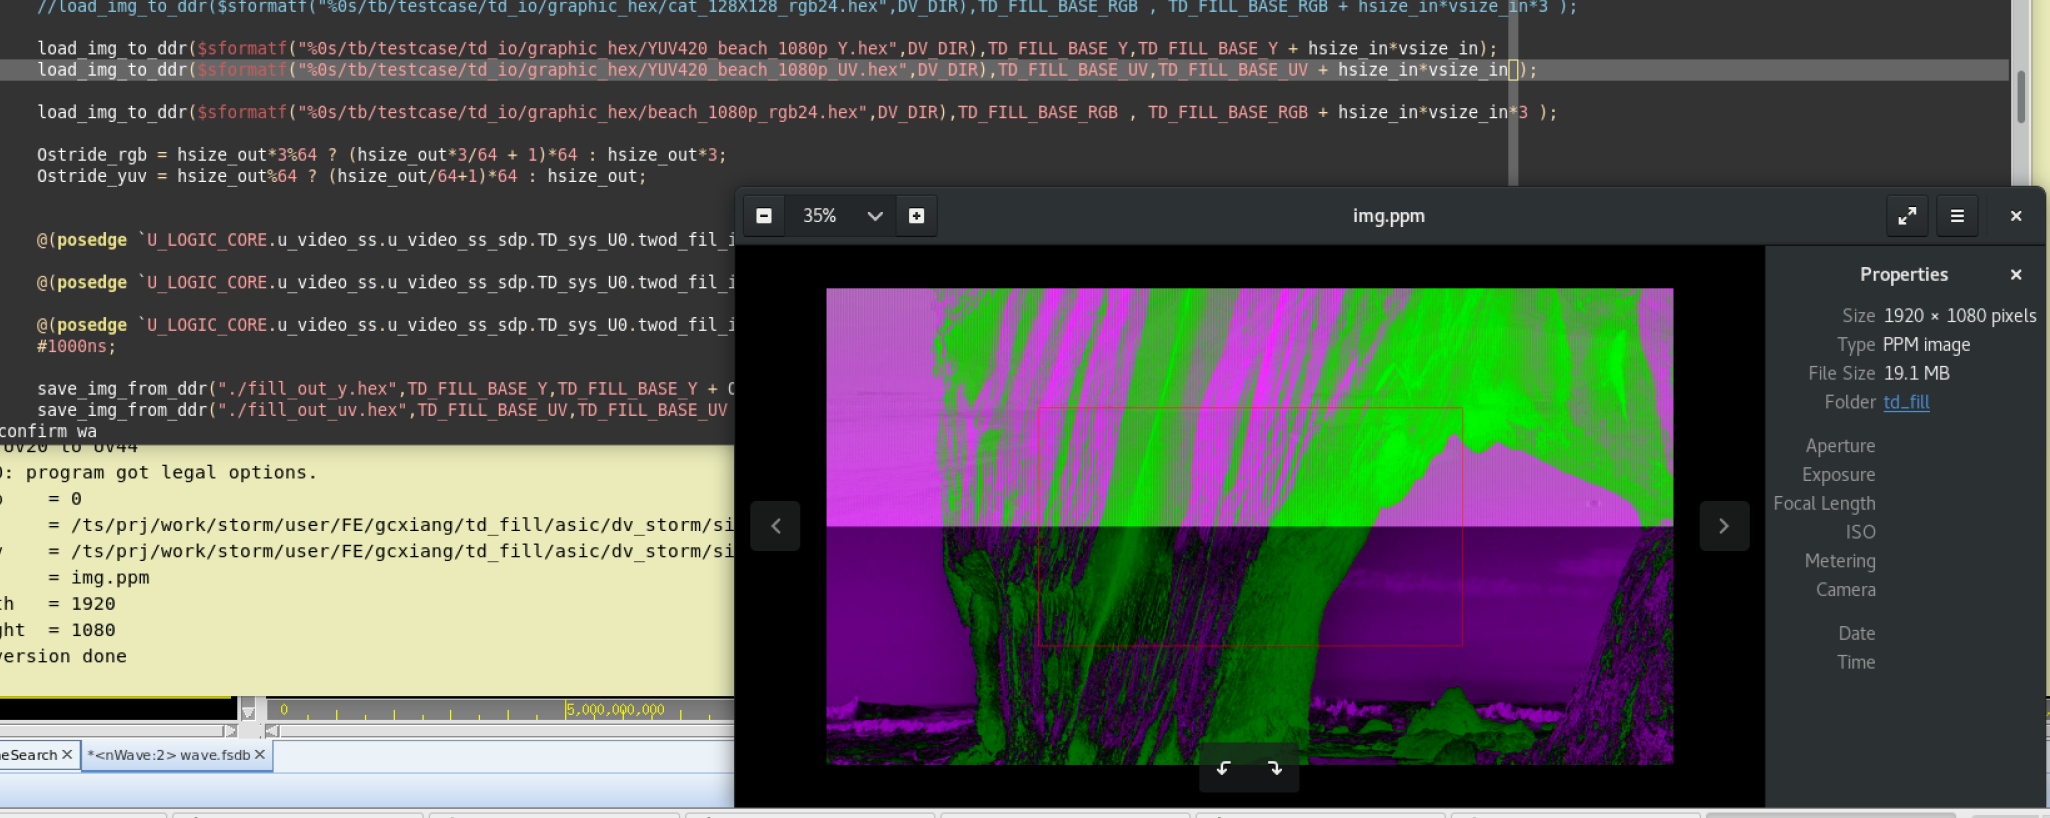The width and height of the screenshot is (2050, 818).
Task: Rotate the image counter-clockwise
Action: 1224,768
